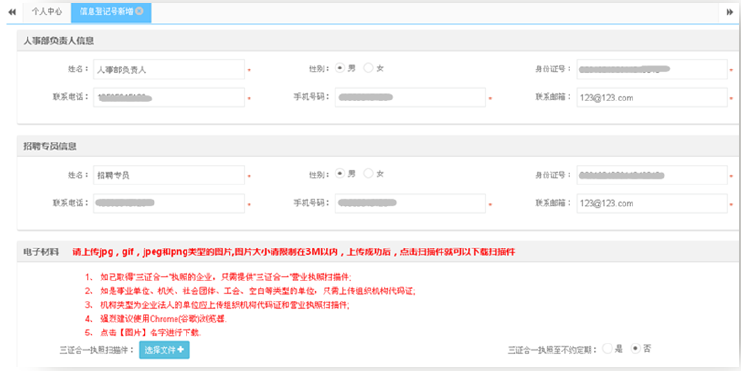This screenshot has width=741, height=371.
Task: Choose 否 for 三证合一执照至不约定期
Action: pos(636,349)
